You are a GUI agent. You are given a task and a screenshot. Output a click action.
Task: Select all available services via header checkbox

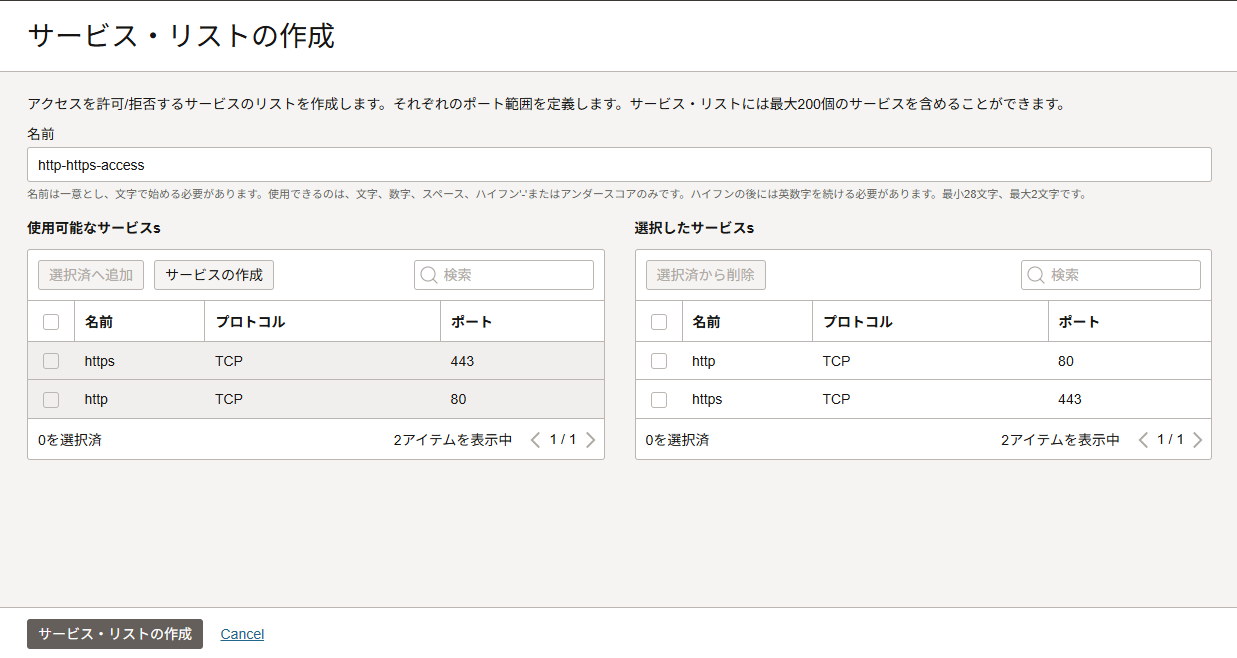51,322
